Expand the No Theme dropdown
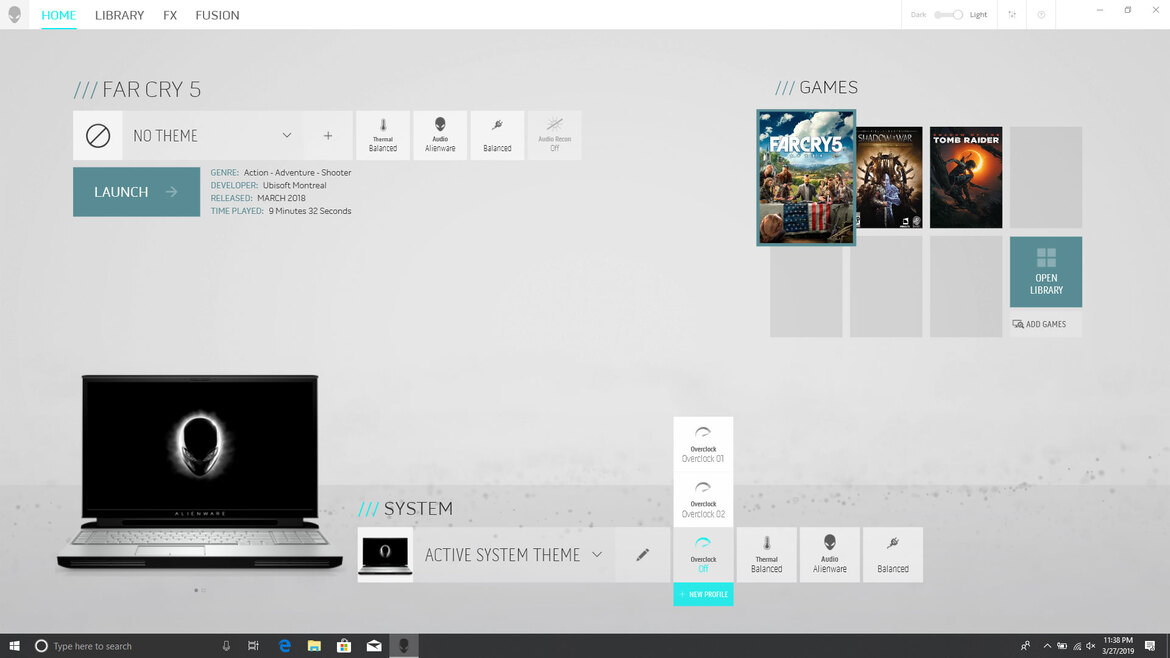This screenshot has height=658, width=1170. 287,136
